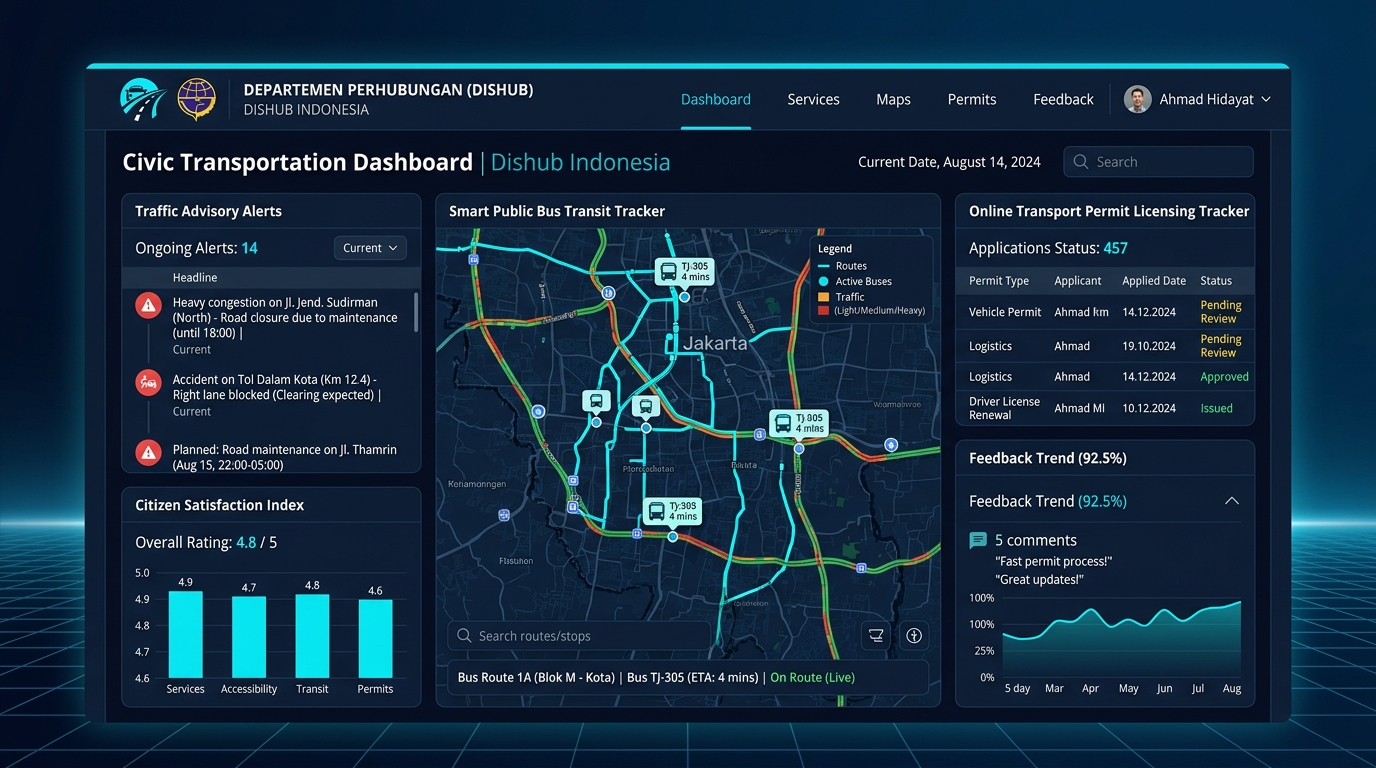This screenshot has height=768, width=1376.
Task: Open the Ahmad Hidayat user menu chevron
Action: (1266, 99)
